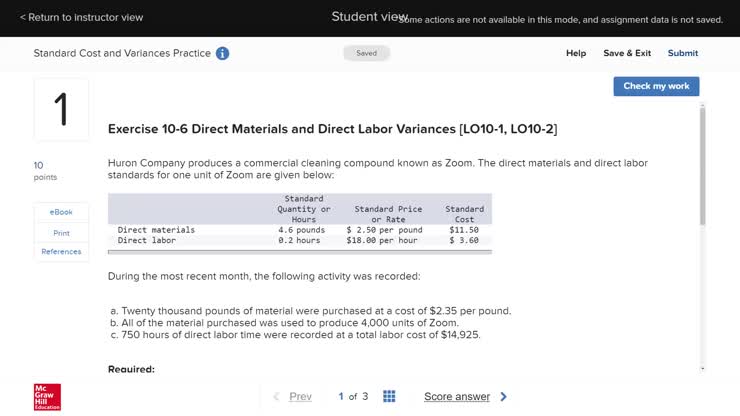Click the previous question arrow icon
The image size is (740, 416).
277,397
